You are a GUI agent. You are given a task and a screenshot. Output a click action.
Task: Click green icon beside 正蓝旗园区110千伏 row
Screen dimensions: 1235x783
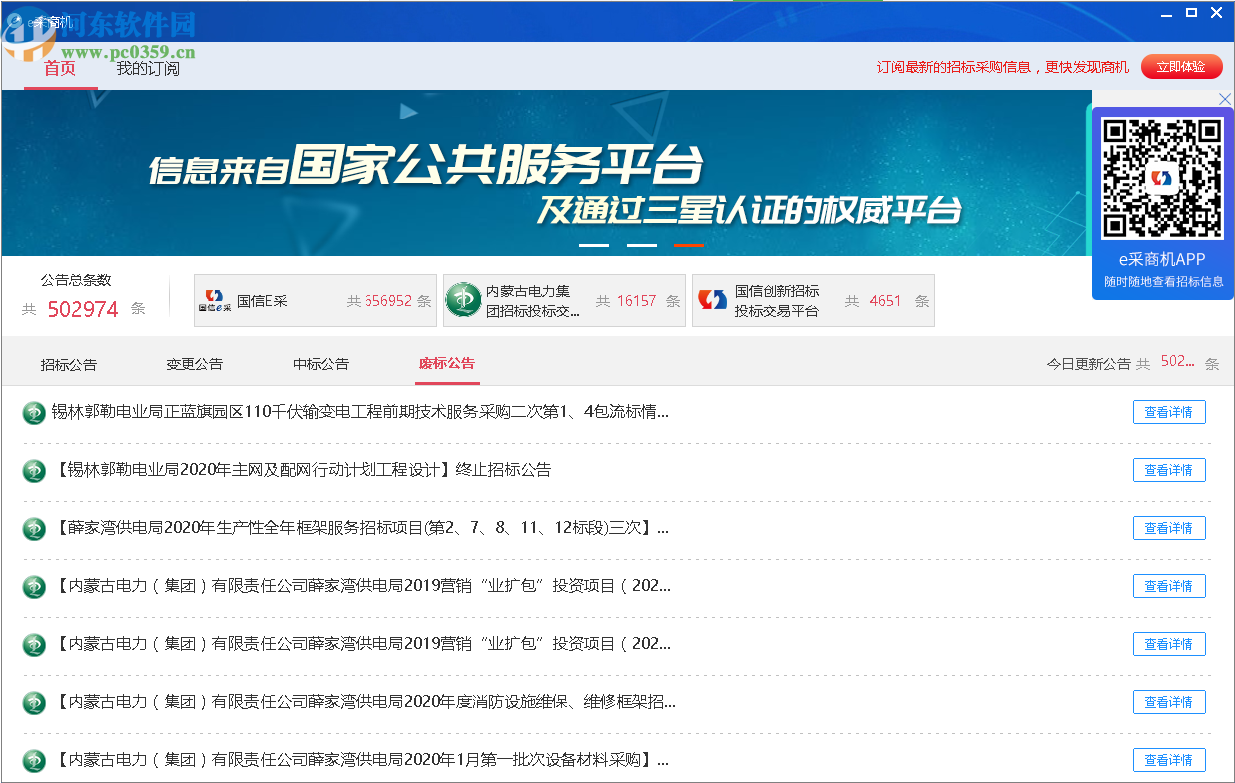tap(34, 413)
